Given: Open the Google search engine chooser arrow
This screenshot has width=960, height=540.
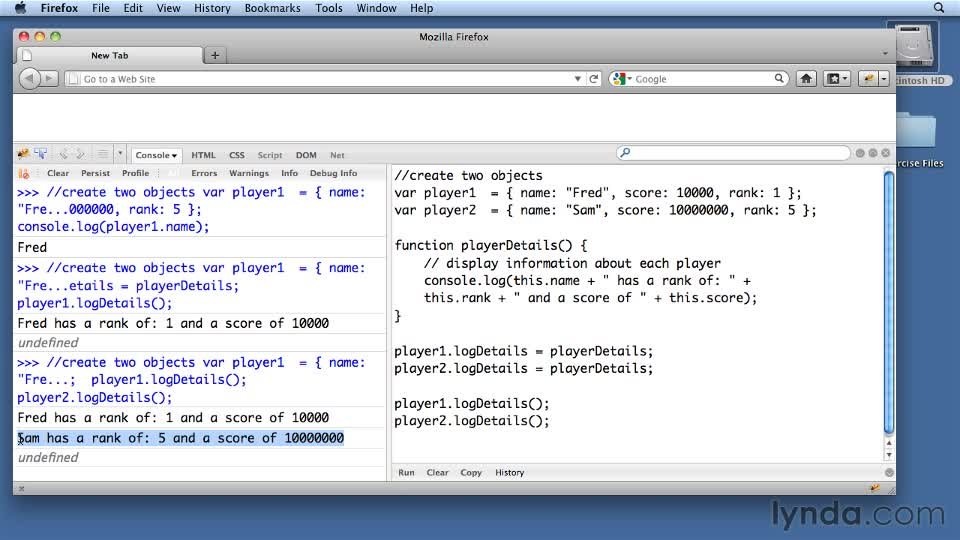Looking at the screenshot, I should 629,79.
